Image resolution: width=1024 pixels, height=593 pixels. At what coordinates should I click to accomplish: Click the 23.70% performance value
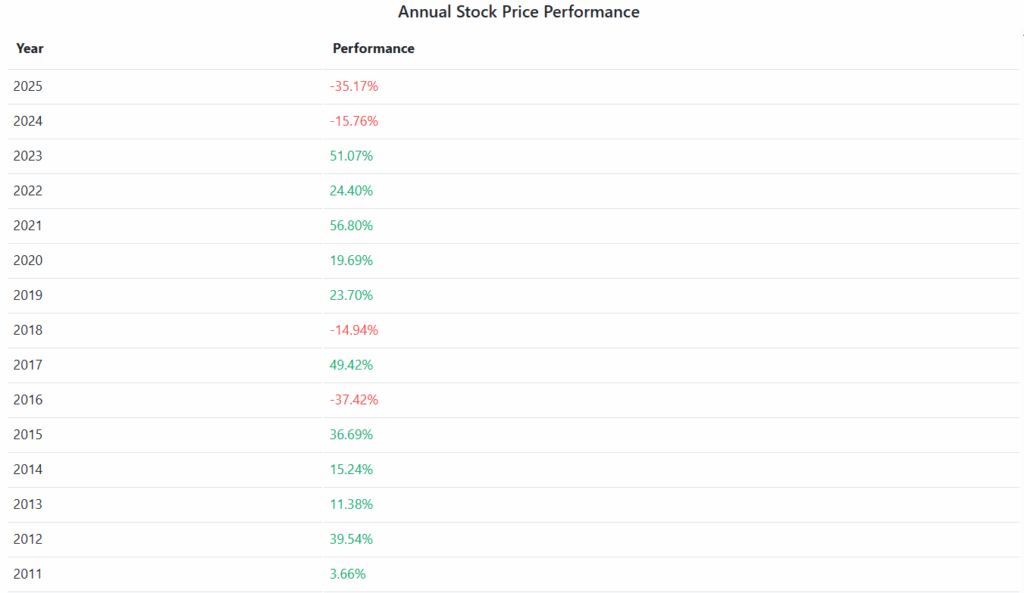click(x=351, y=295)
